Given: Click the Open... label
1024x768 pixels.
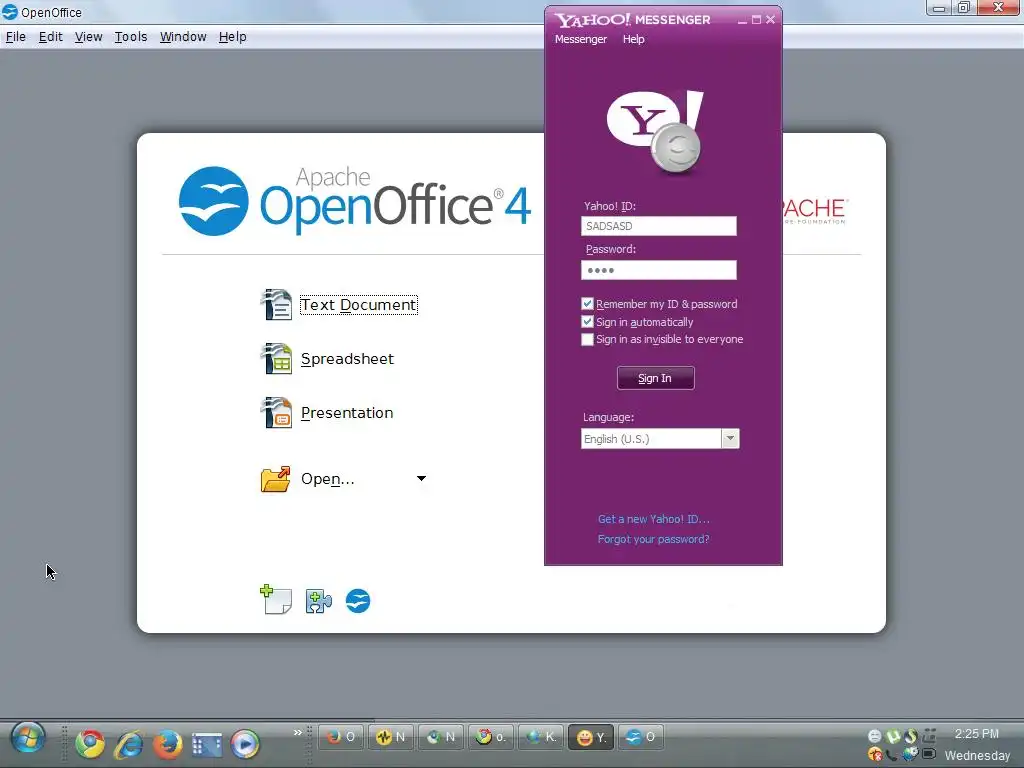Looking at the screenshot, I should pyautogui.click(x=328, y=479).
